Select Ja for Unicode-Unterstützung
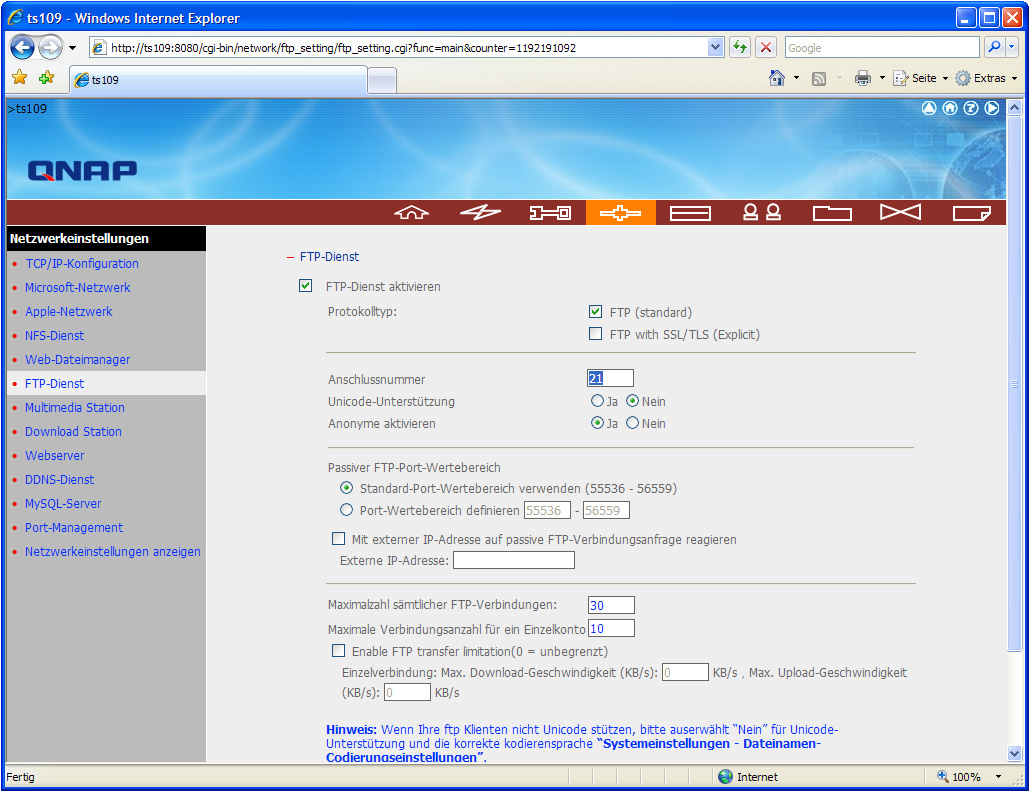The image size is (1030, 792). point(598,402)
